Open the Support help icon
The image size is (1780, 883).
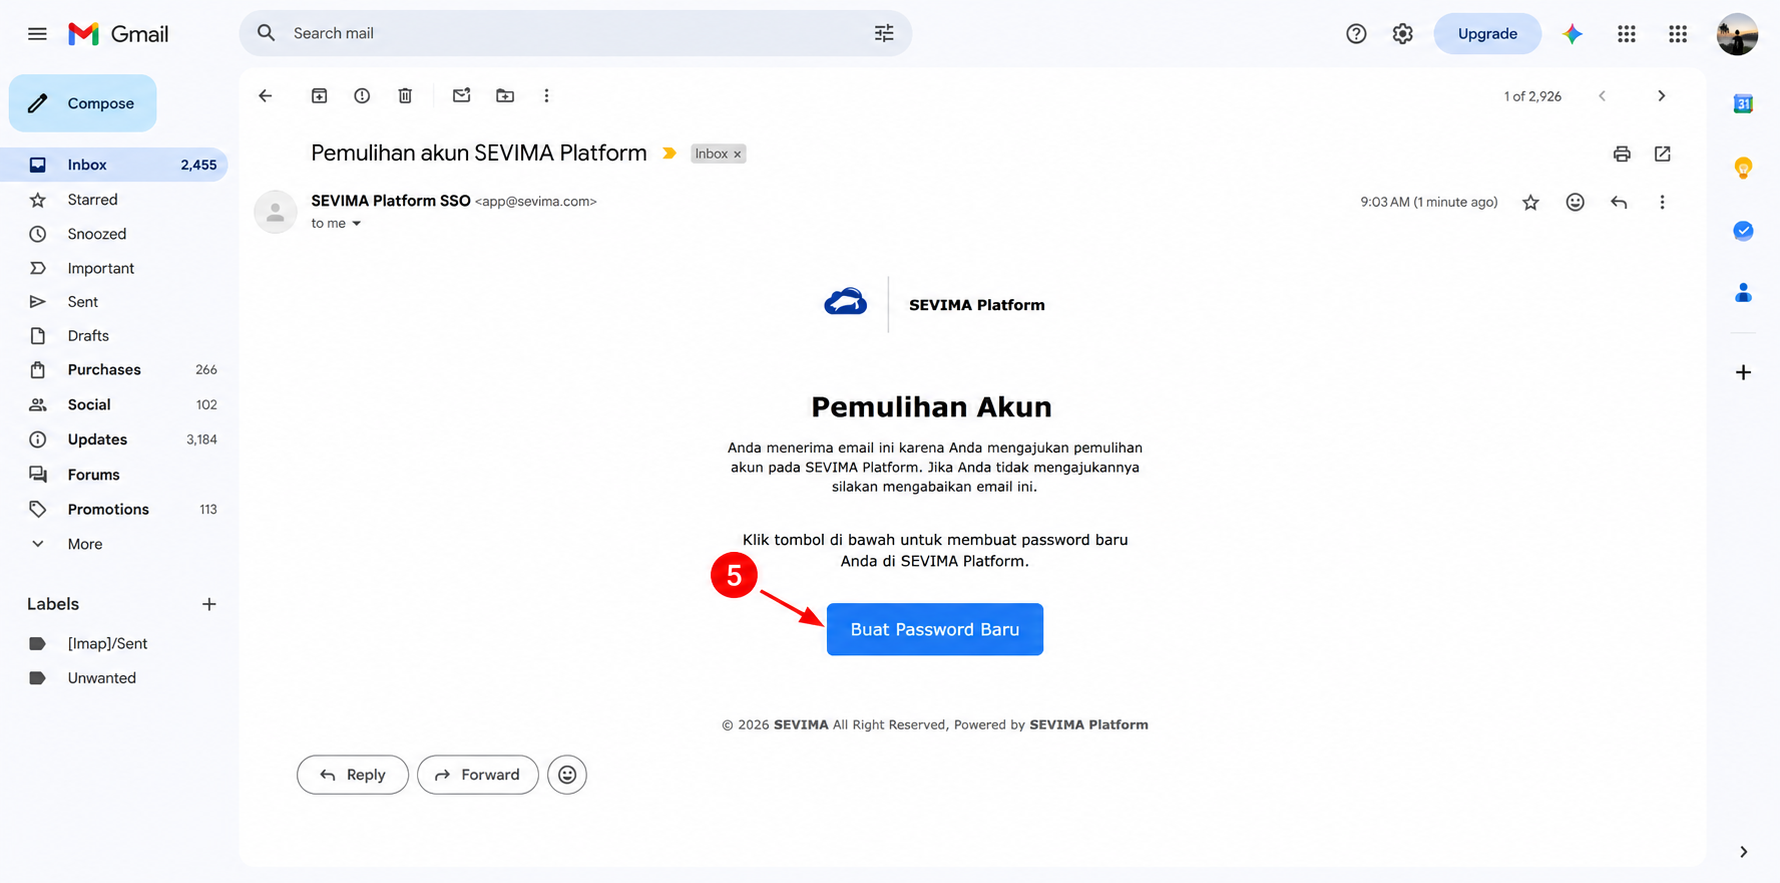click(x=1356, y=34)
